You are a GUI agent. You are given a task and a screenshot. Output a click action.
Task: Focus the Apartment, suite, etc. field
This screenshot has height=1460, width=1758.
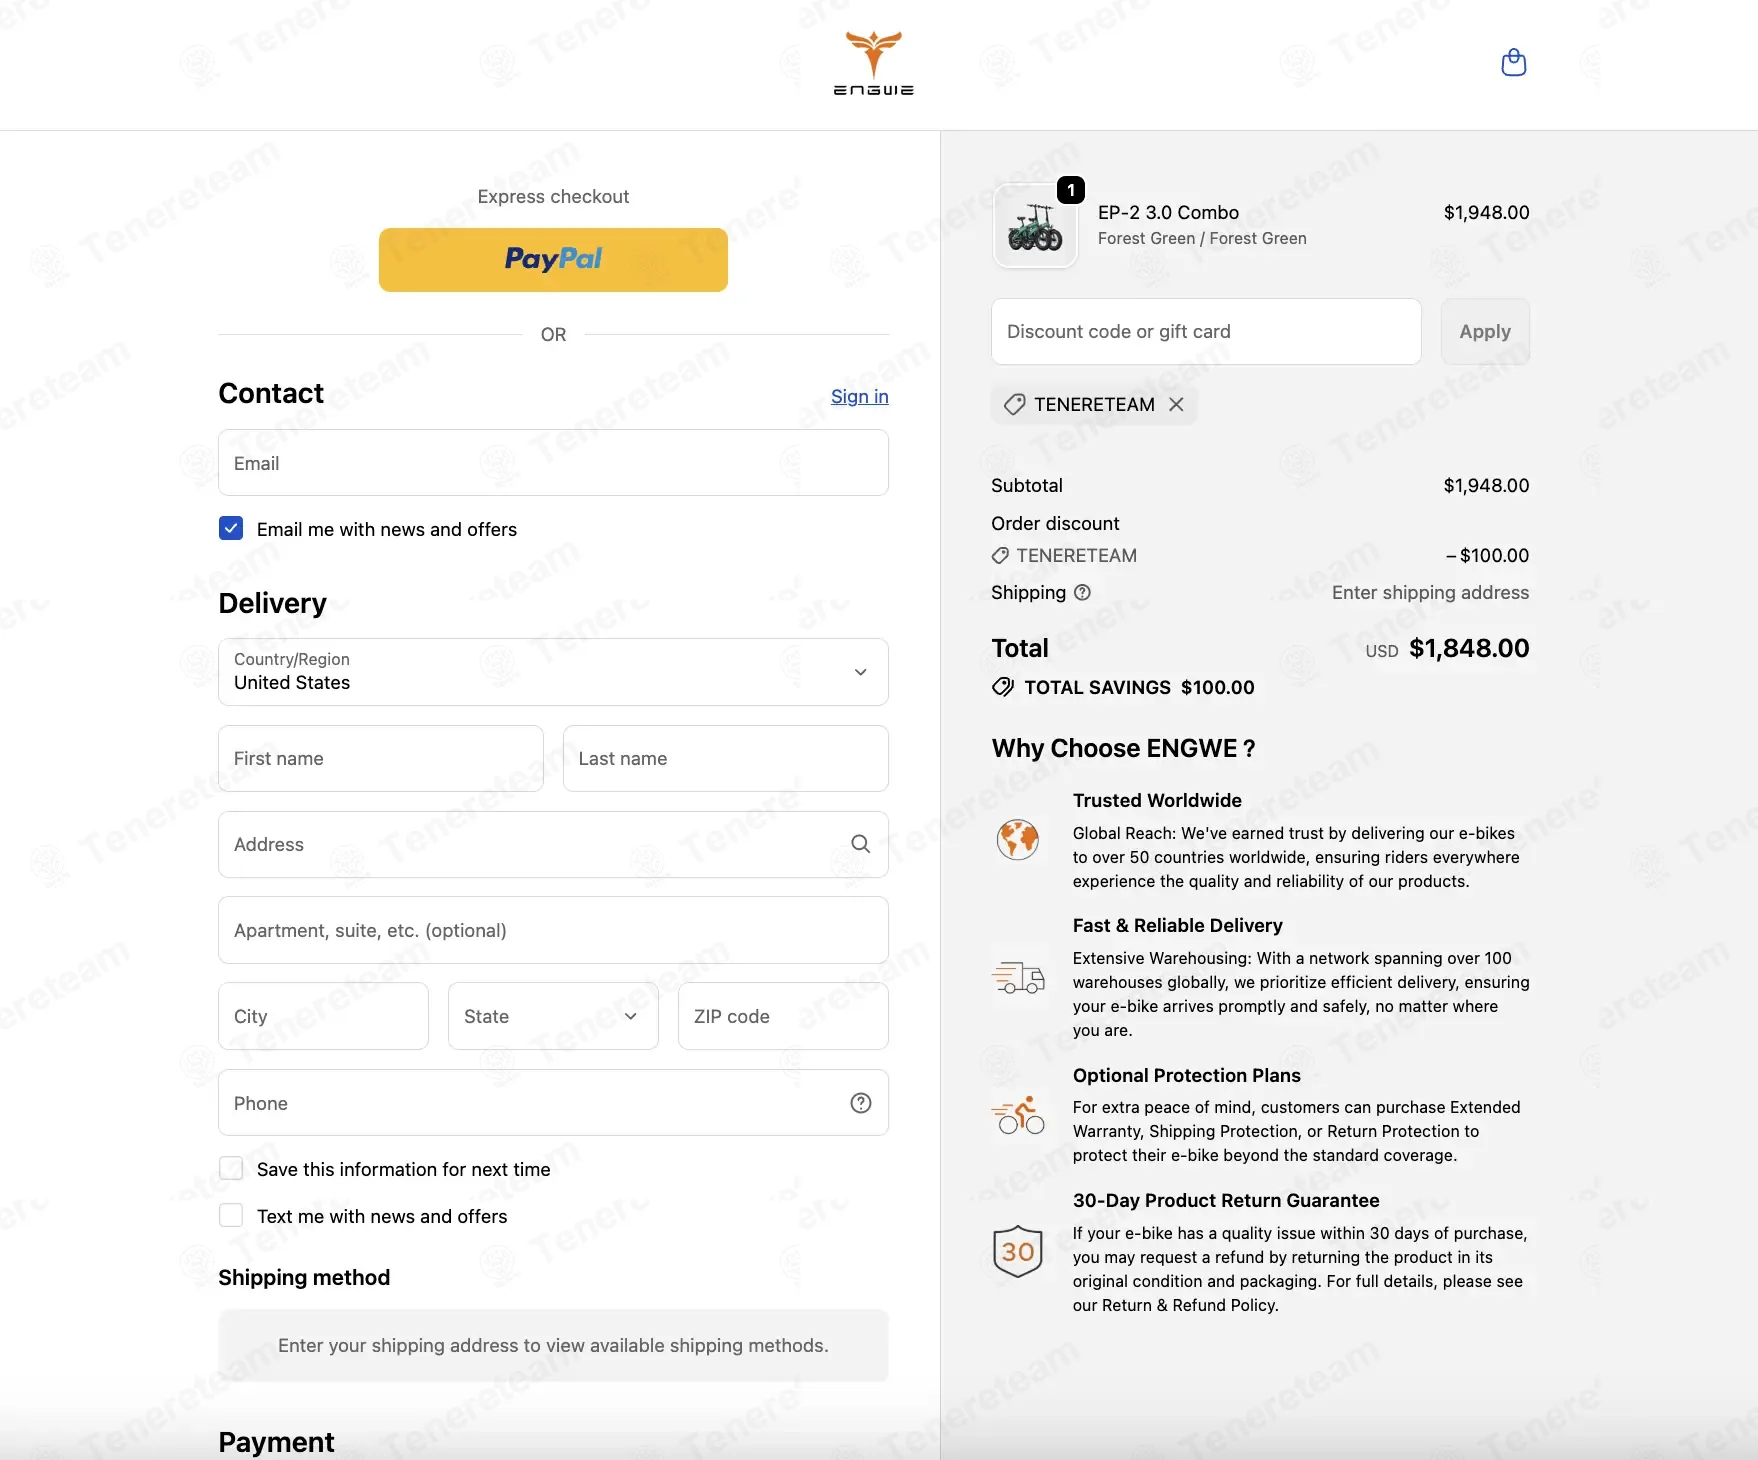point(553,930)
